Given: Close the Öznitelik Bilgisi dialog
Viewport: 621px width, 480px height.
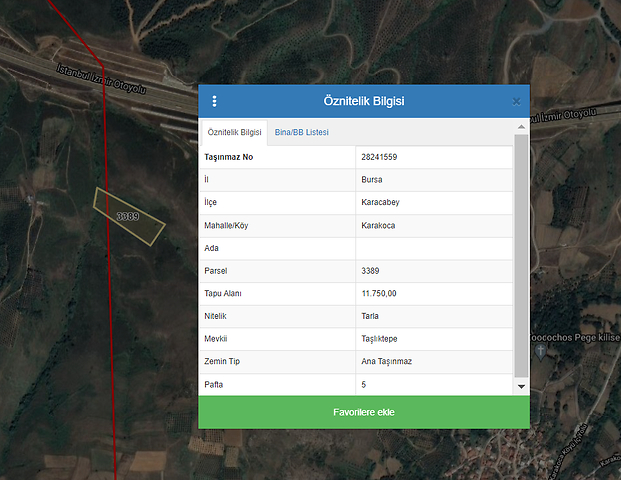Looking at the screenshot, I should click(516, 101).
